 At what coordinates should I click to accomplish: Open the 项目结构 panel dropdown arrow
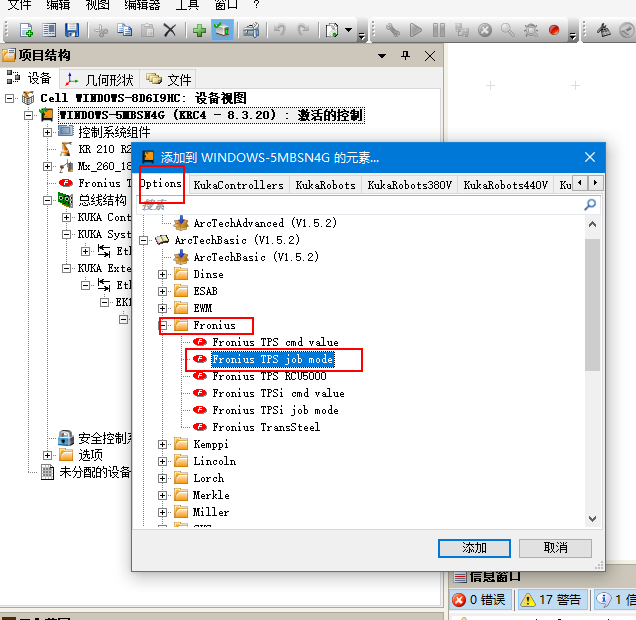click(382, 56)
